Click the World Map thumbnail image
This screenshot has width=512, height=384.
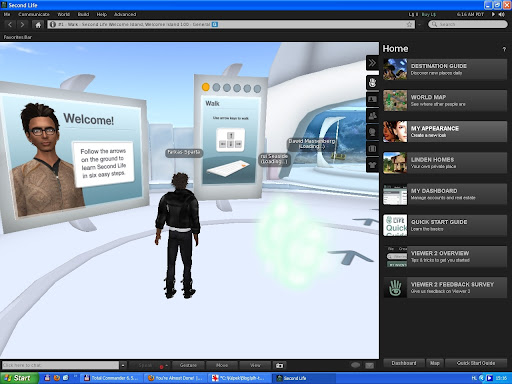(395, 100)
